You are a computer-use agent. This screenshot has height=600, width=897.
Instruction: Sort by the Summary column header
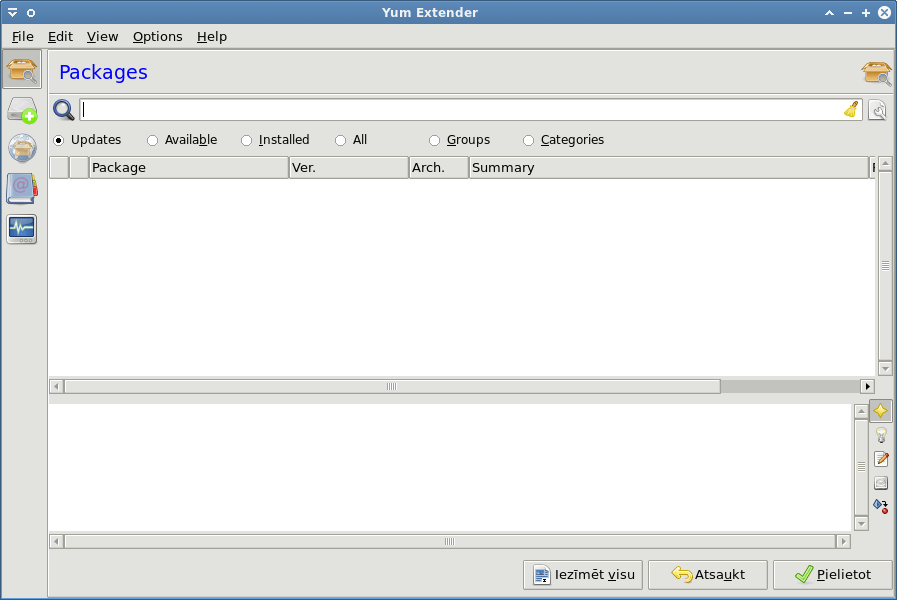(x=669, y=168)
